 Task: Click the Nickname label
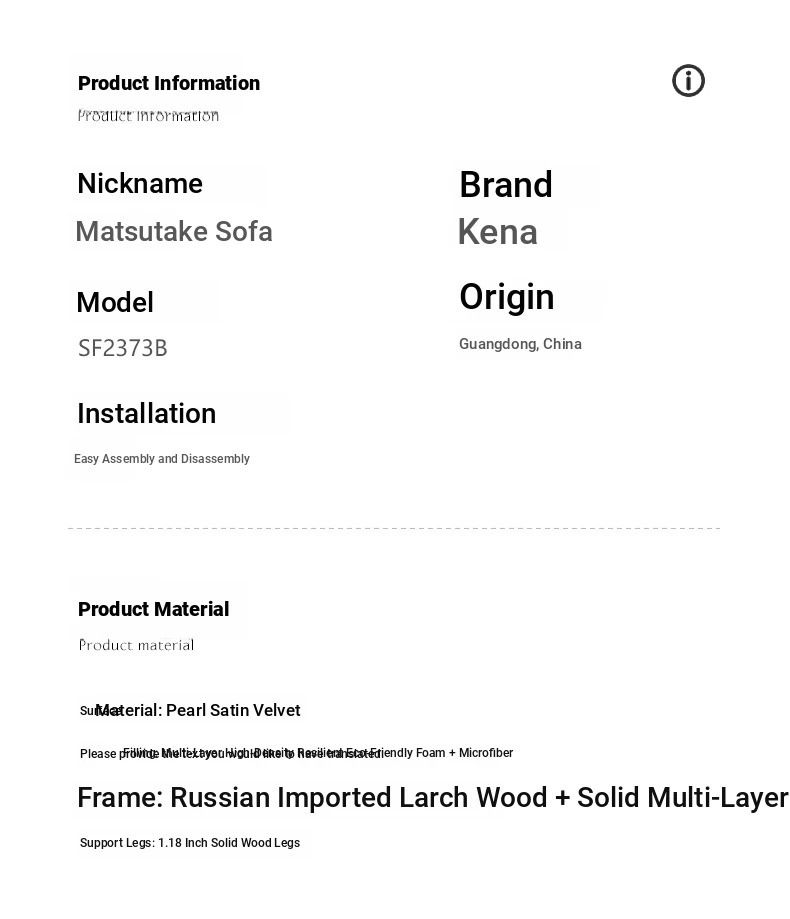coord(140,183)
